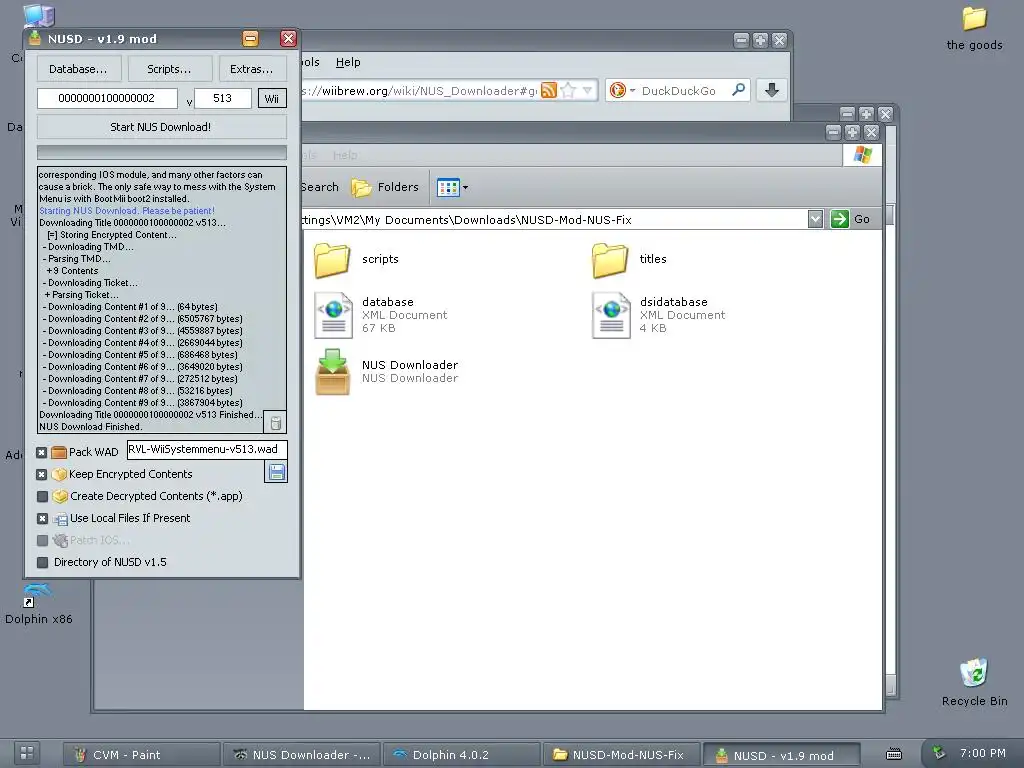
Task: Click the NUSD title bar app icon
Action: [x=35, y=39]
